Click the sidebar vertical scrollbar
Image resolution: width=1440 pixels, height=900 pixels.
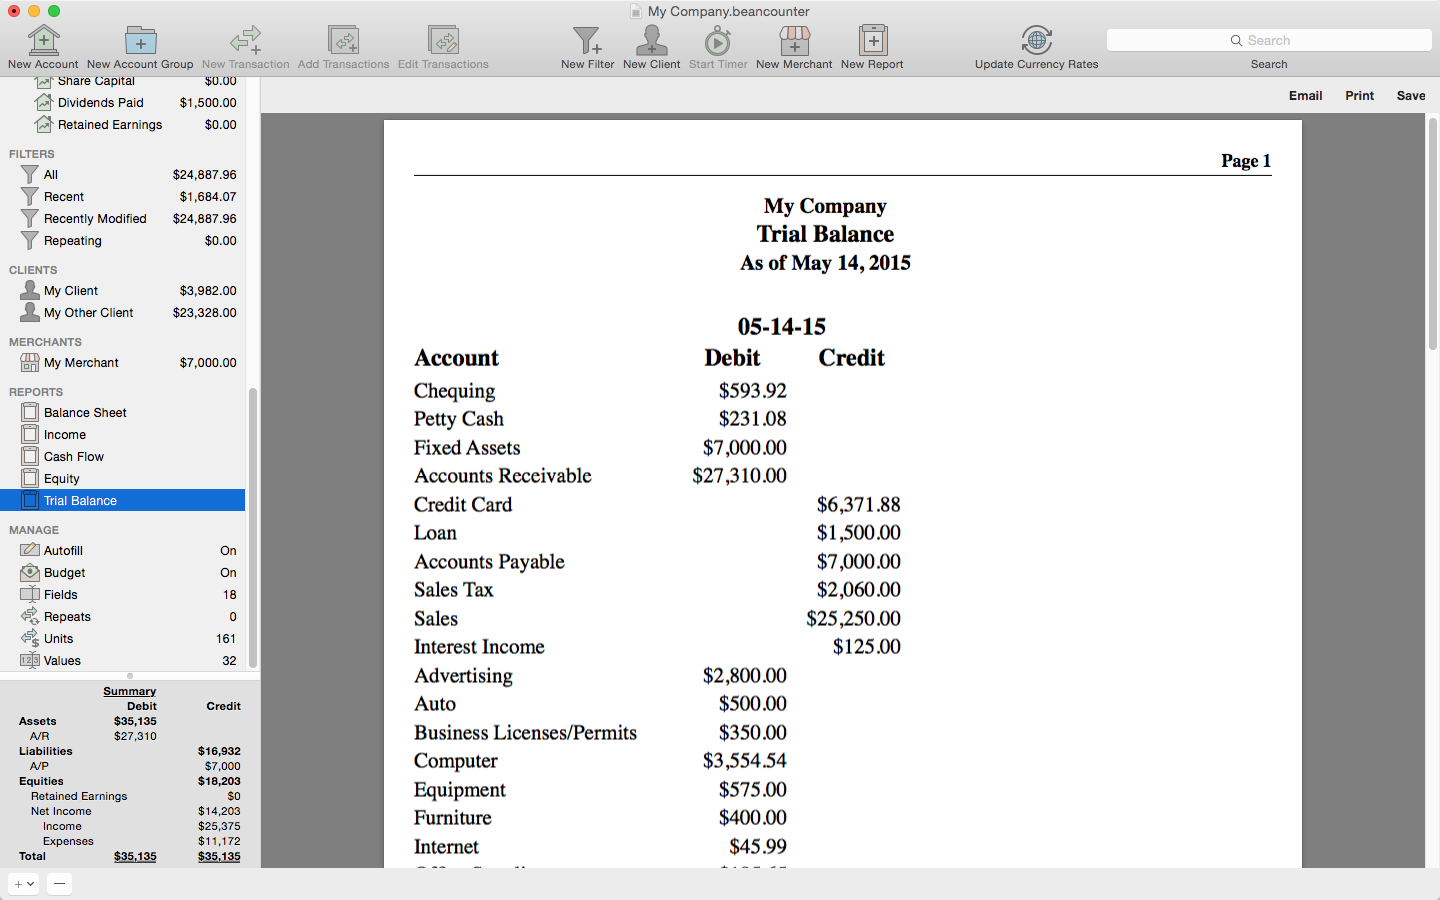(x=253, y=527)
